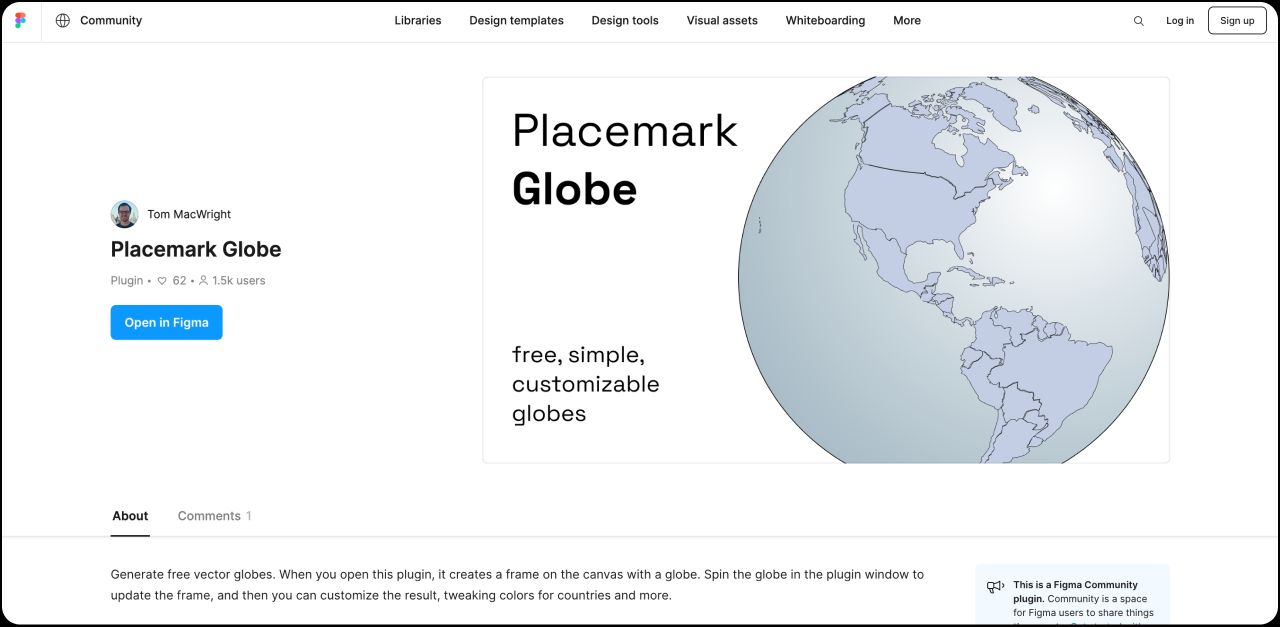Click the megaphone icon in the Community notice
Viewport: 1280px width, 627px height.
point(995,587)
